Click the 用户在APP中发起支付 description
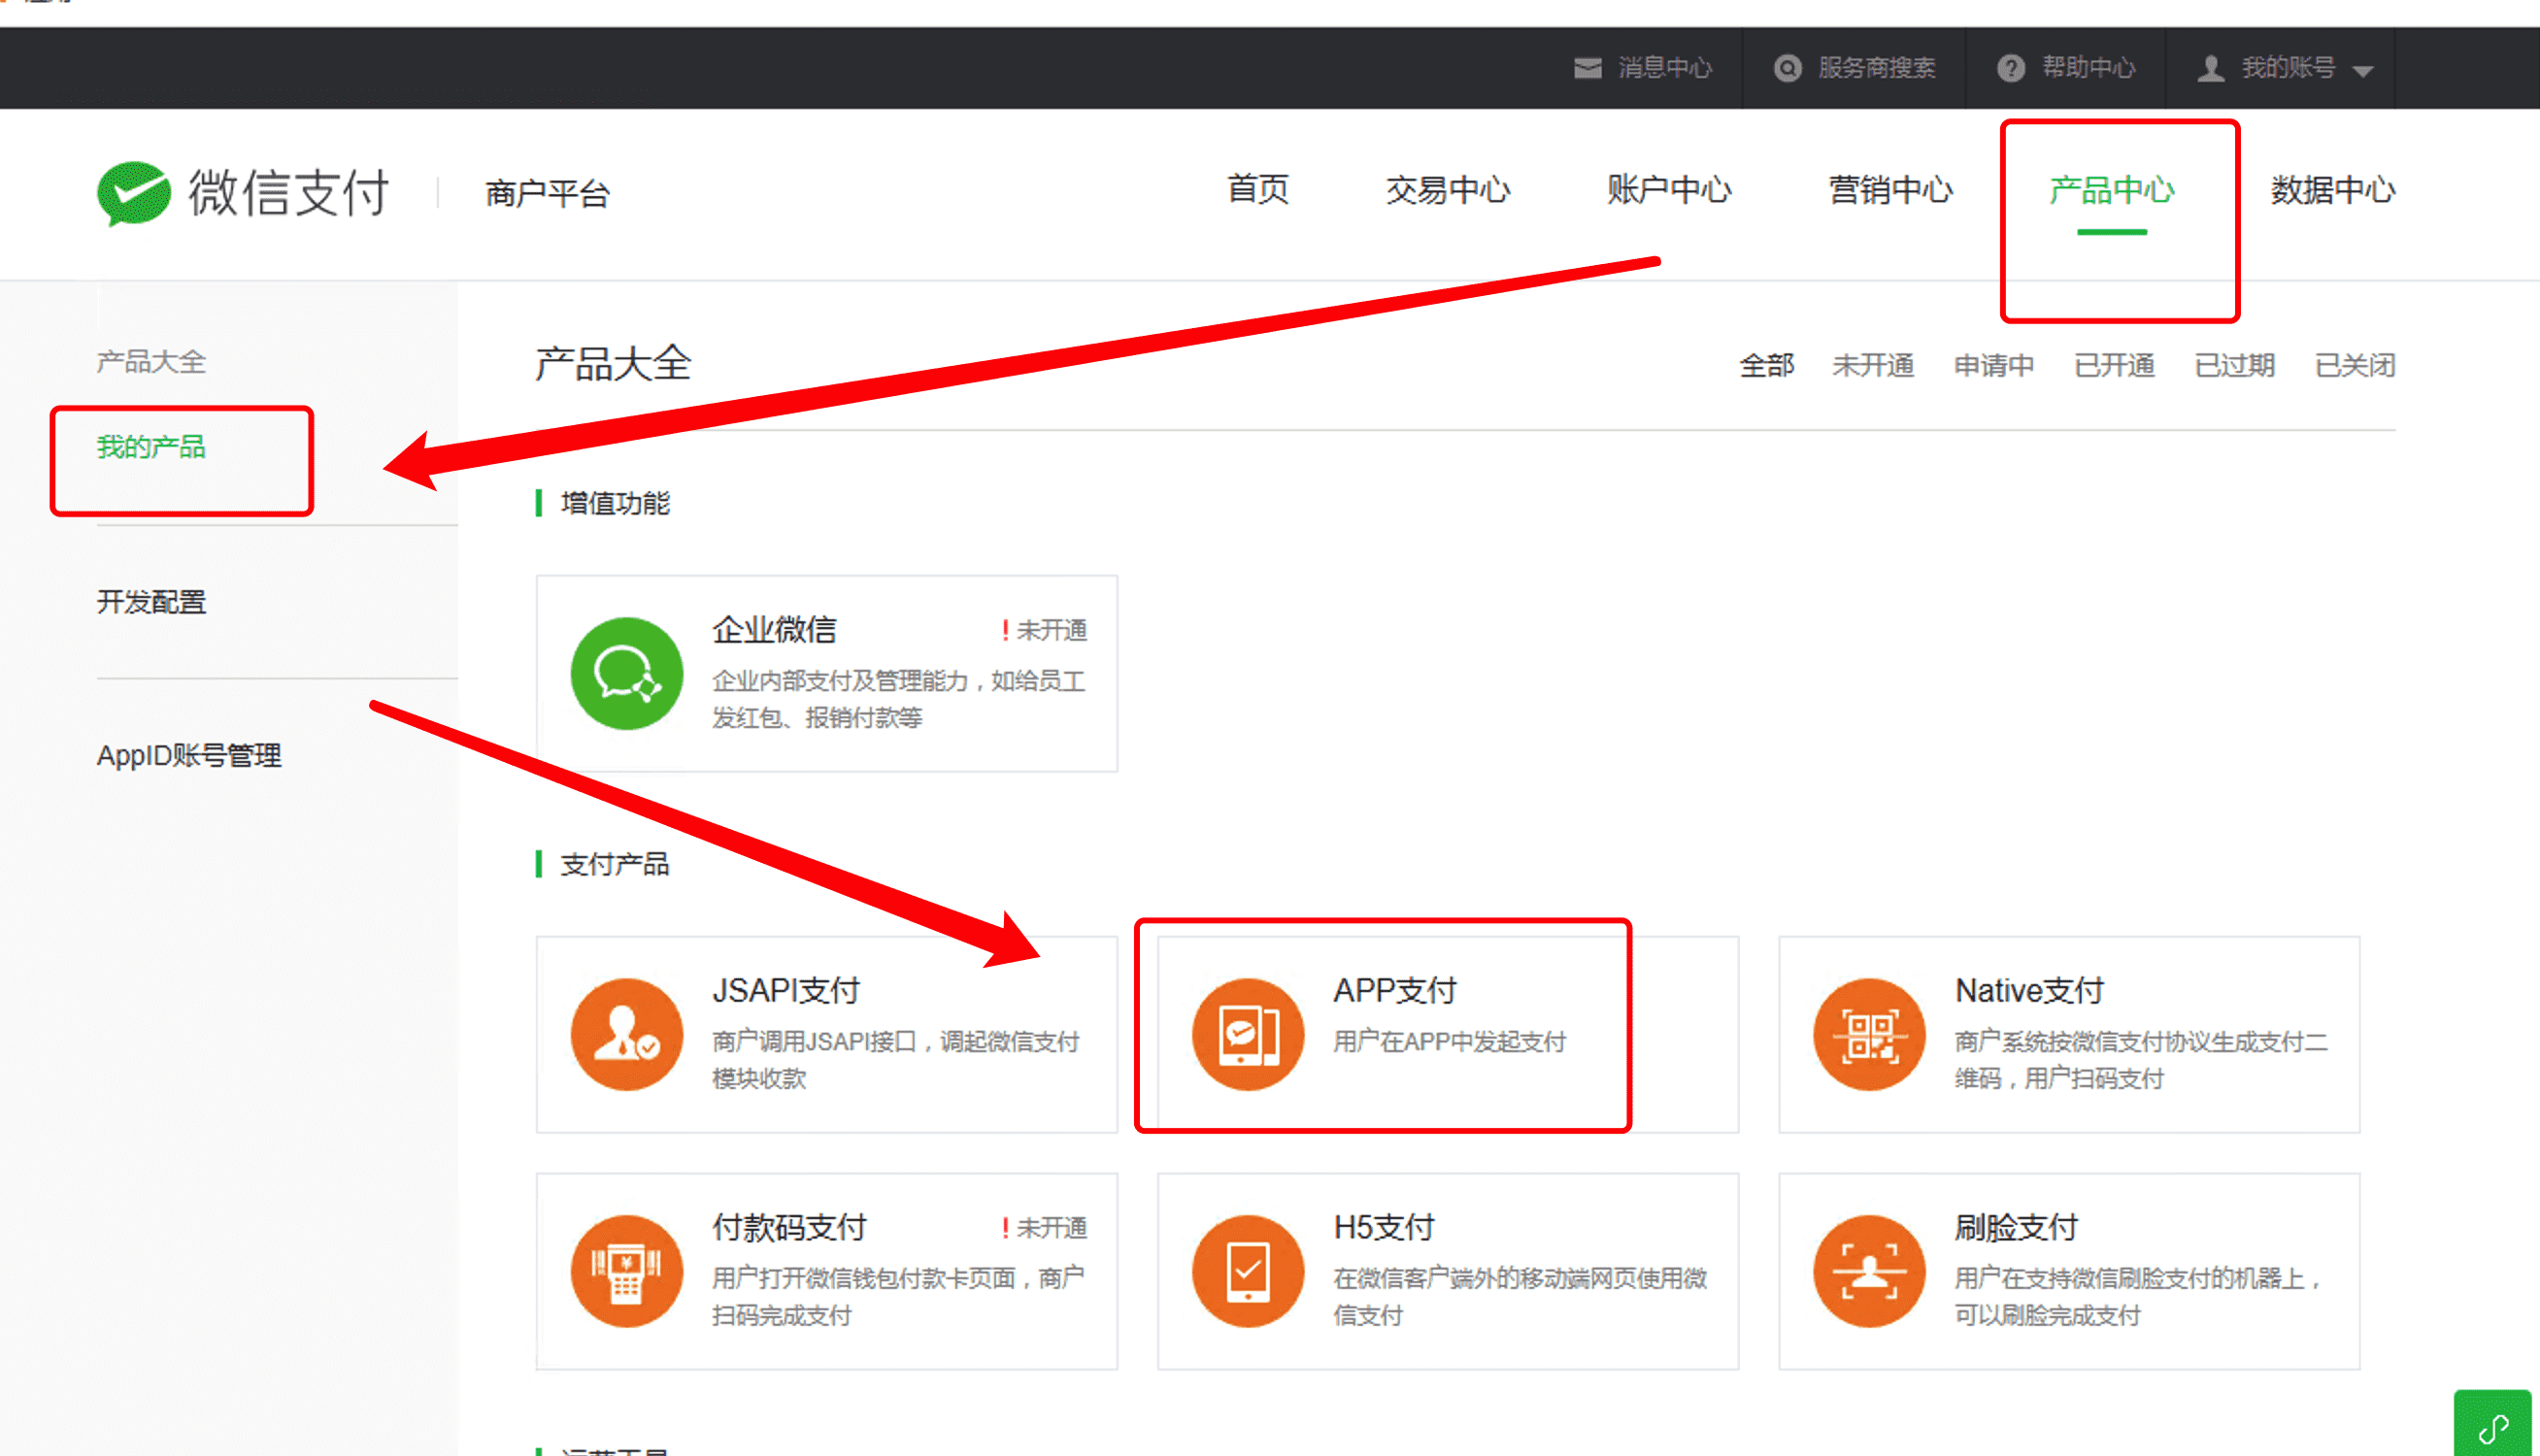This screenshot has width=2540, height=1456. (x=1449, y=1042)
